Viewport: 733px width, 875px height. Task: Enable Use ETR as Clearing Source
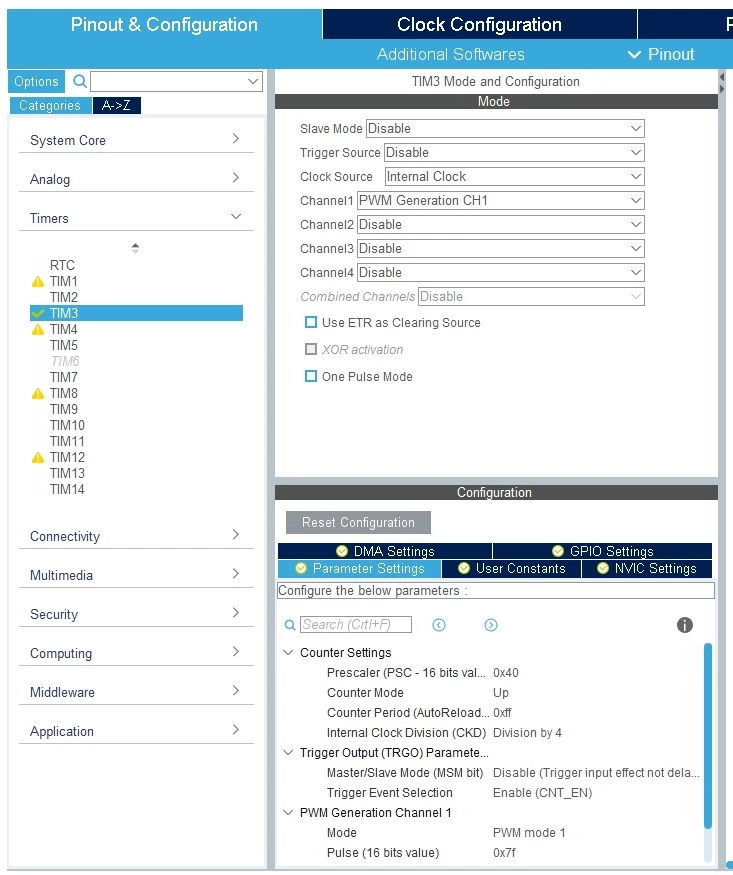click(x=311, y=322)
